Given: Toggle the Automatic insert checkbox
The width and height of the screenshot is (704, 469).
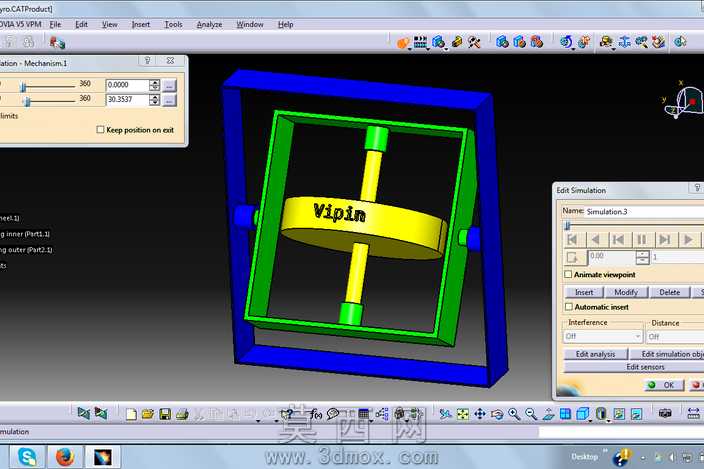Looking at the screenshot, I should click(569, 307).
